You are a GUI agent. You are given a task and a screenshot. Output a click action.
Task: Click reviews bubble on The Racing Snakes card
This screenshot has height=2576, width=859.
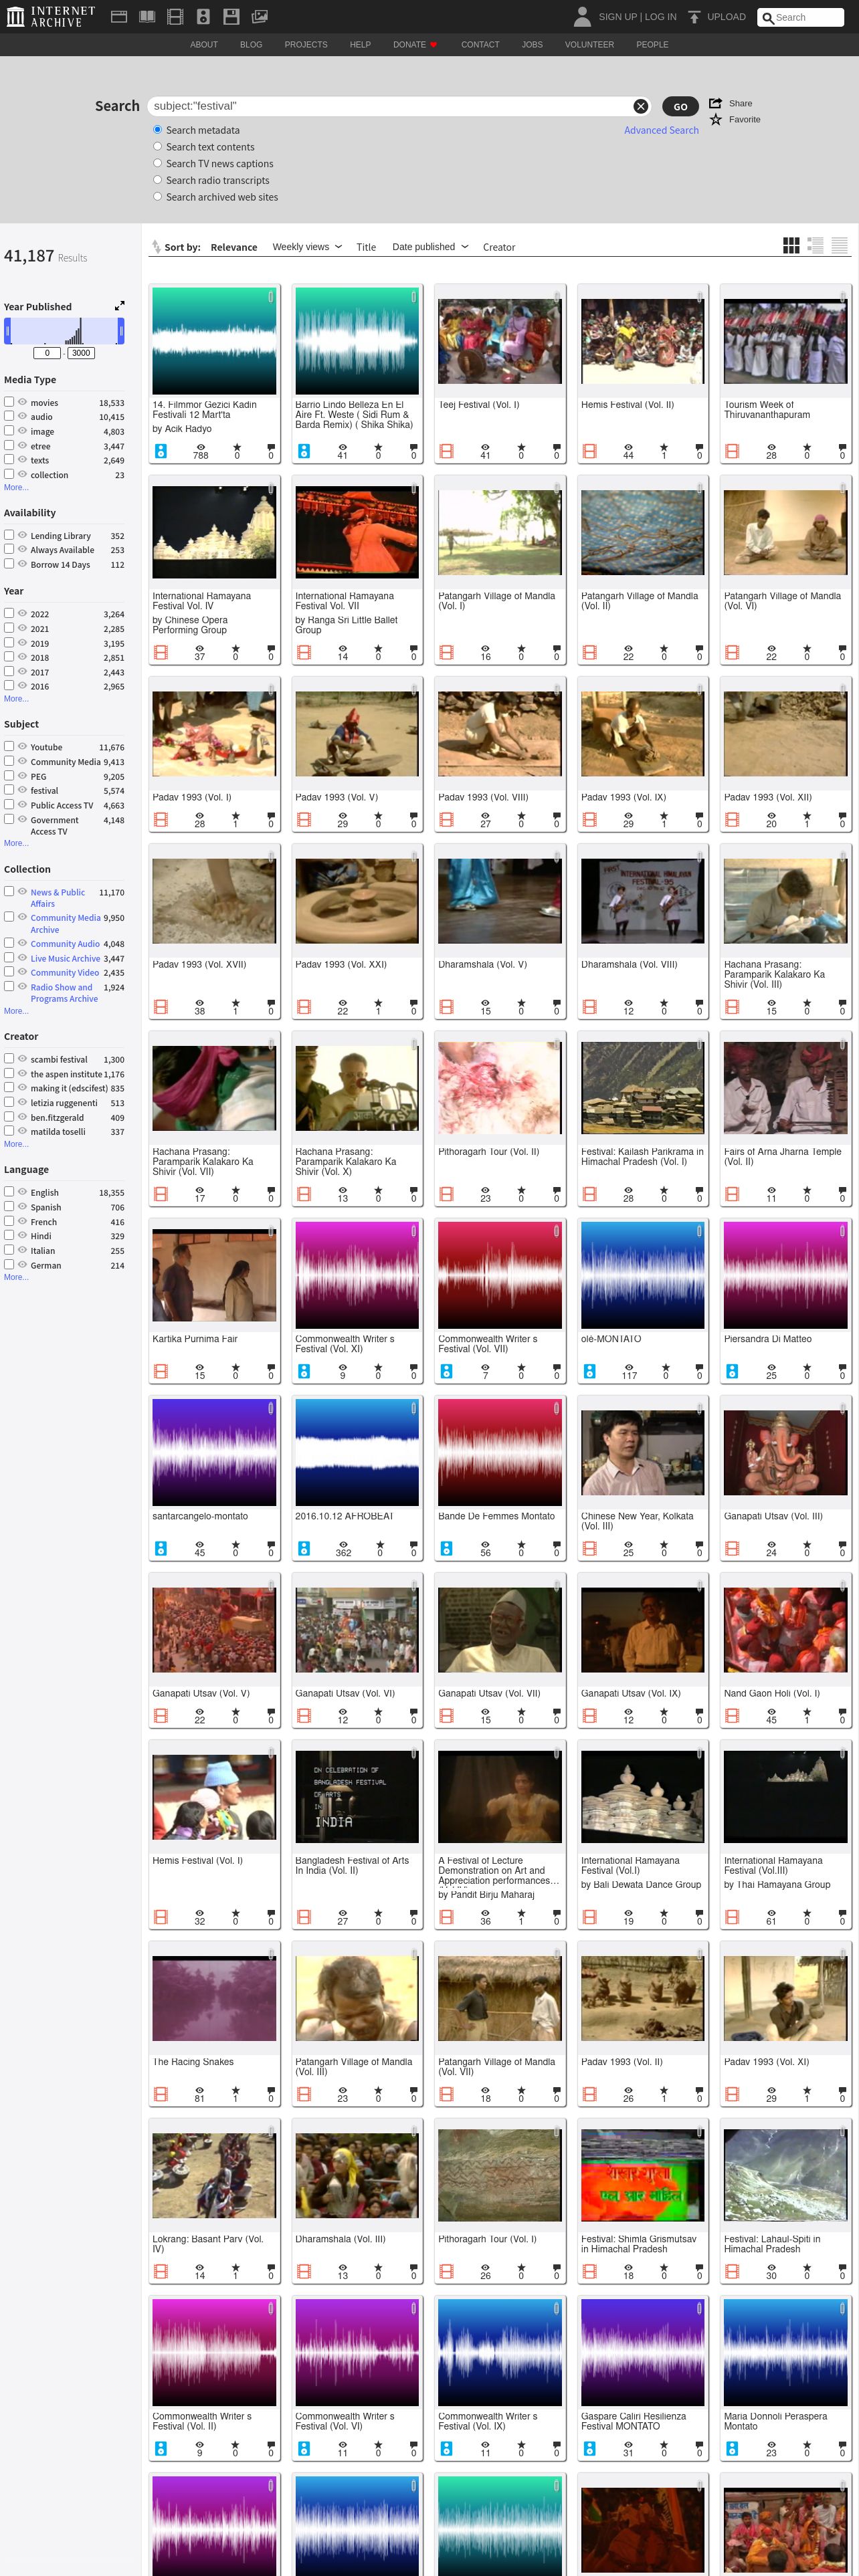tap(270, 2090)
